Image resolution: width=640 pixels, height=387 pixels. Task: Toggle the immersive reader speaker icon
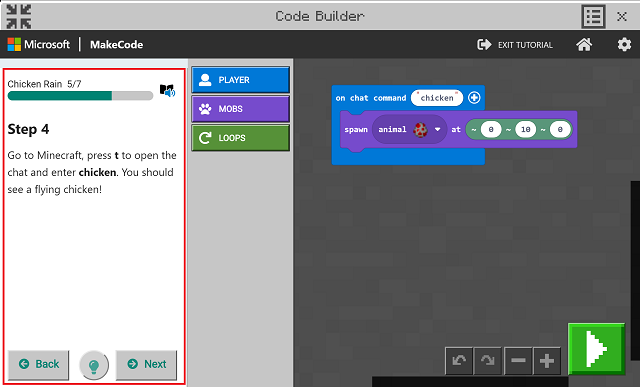pyautogui.click(x=167, y=90)
